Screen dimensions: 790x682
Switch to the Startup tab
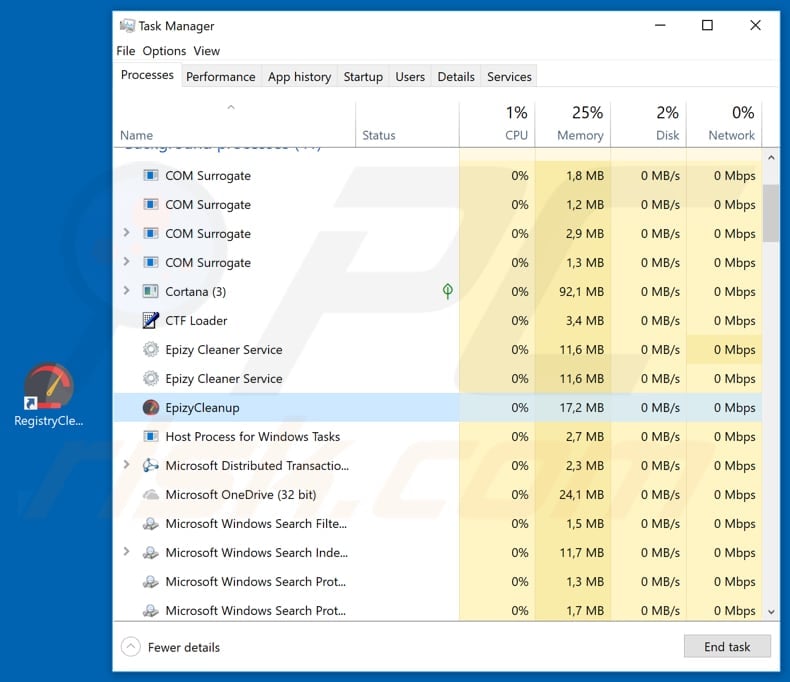pos(363,77)
